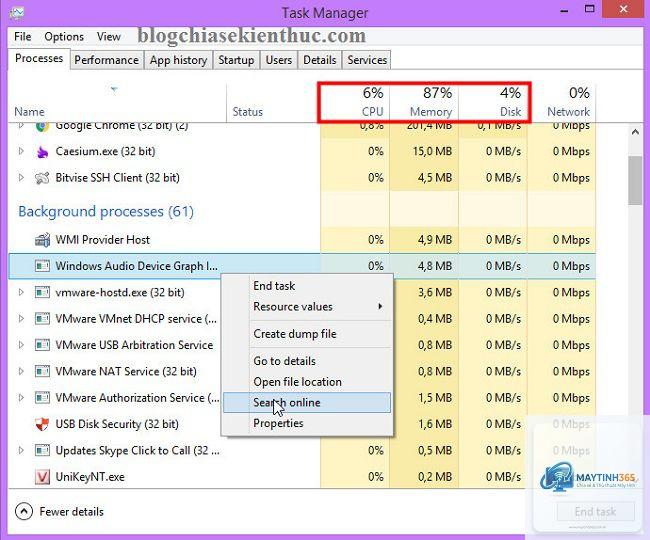Choose Open file location in context menu
This screenshot has width=650, height=540.
(308, 382)
